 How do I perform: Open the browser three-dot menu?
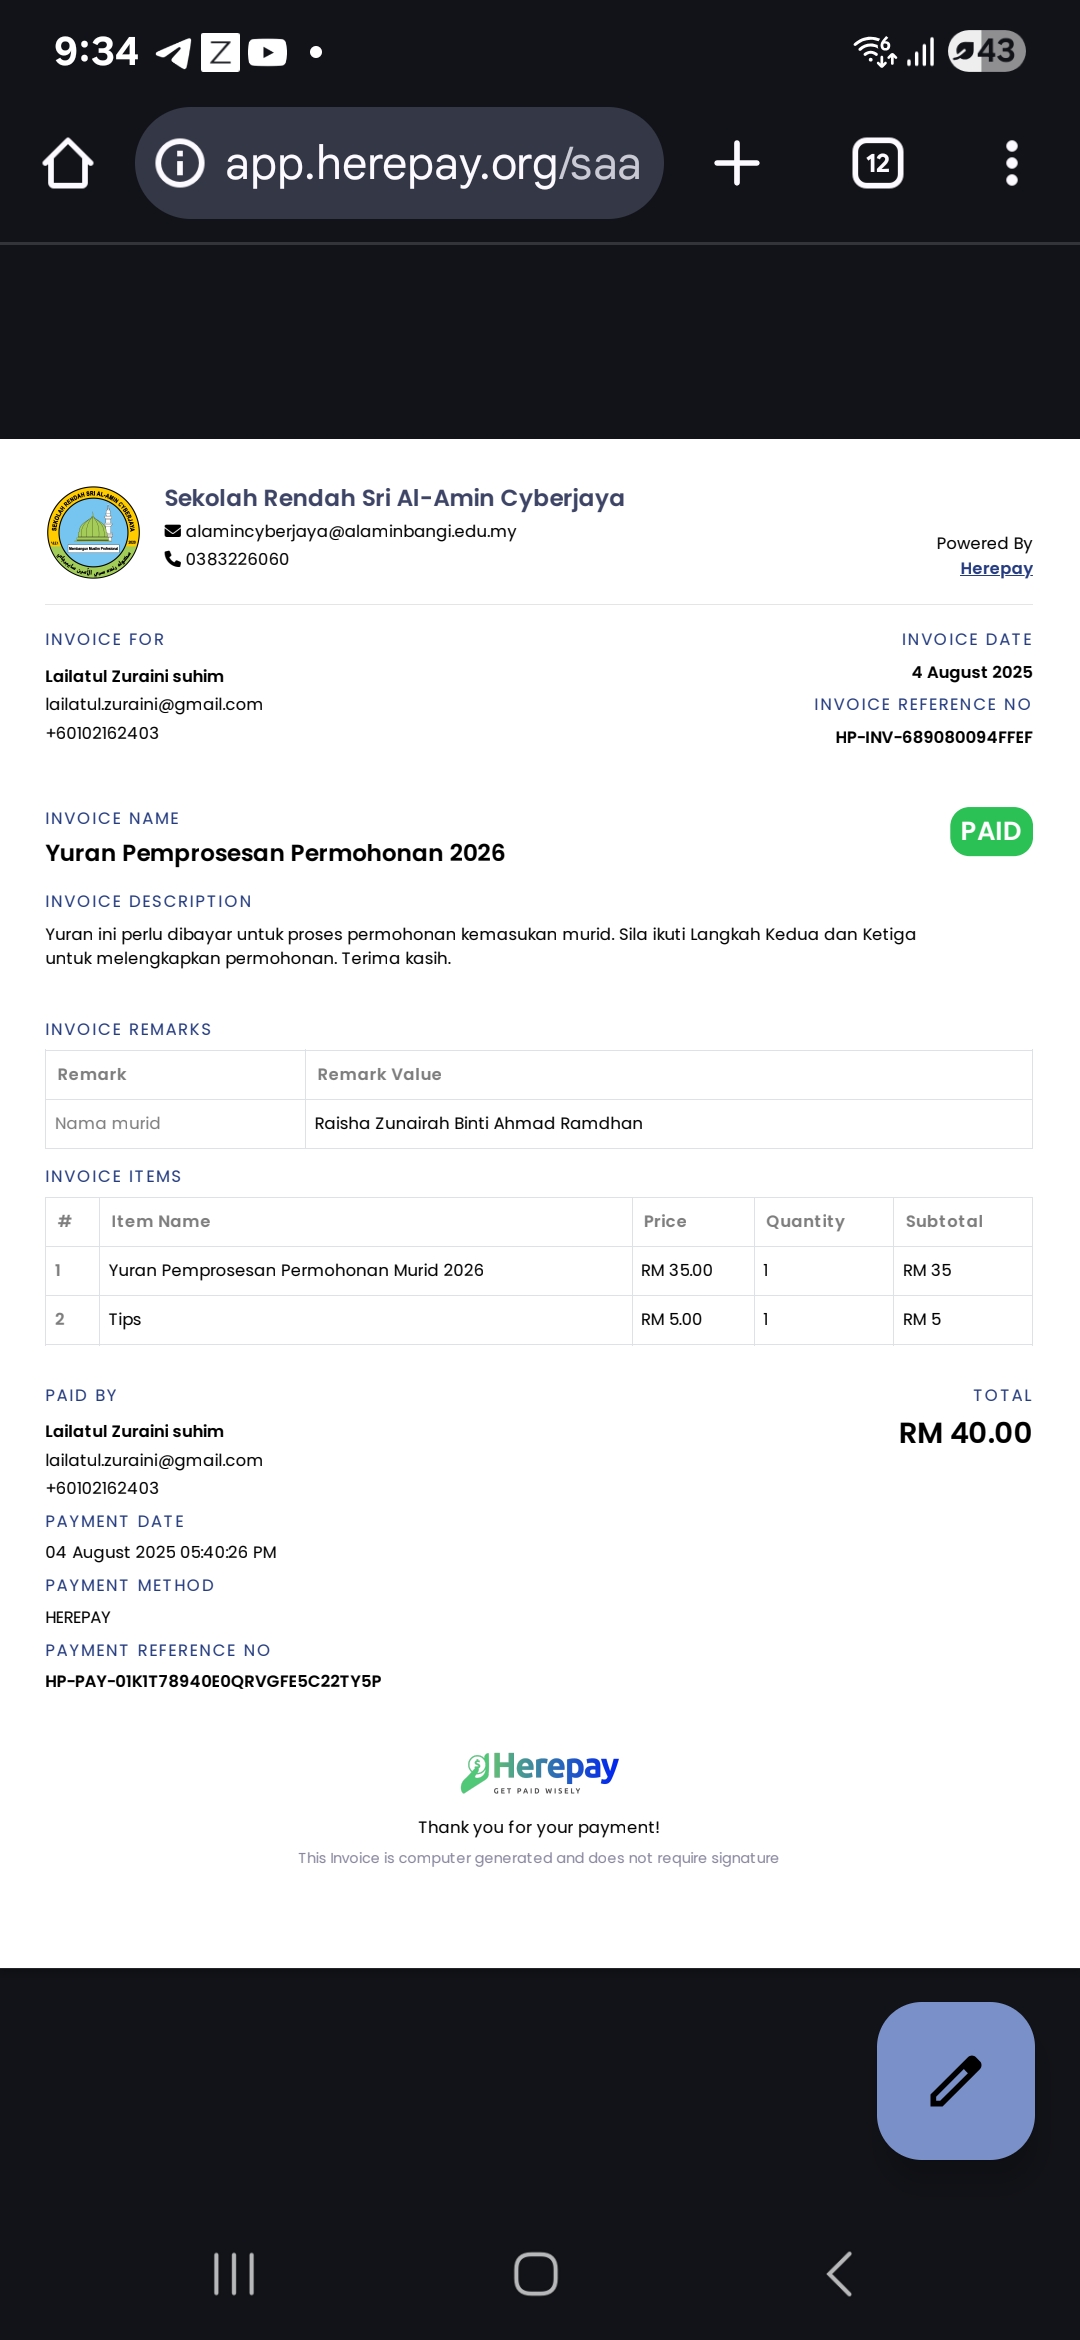tap(1012, 163)
